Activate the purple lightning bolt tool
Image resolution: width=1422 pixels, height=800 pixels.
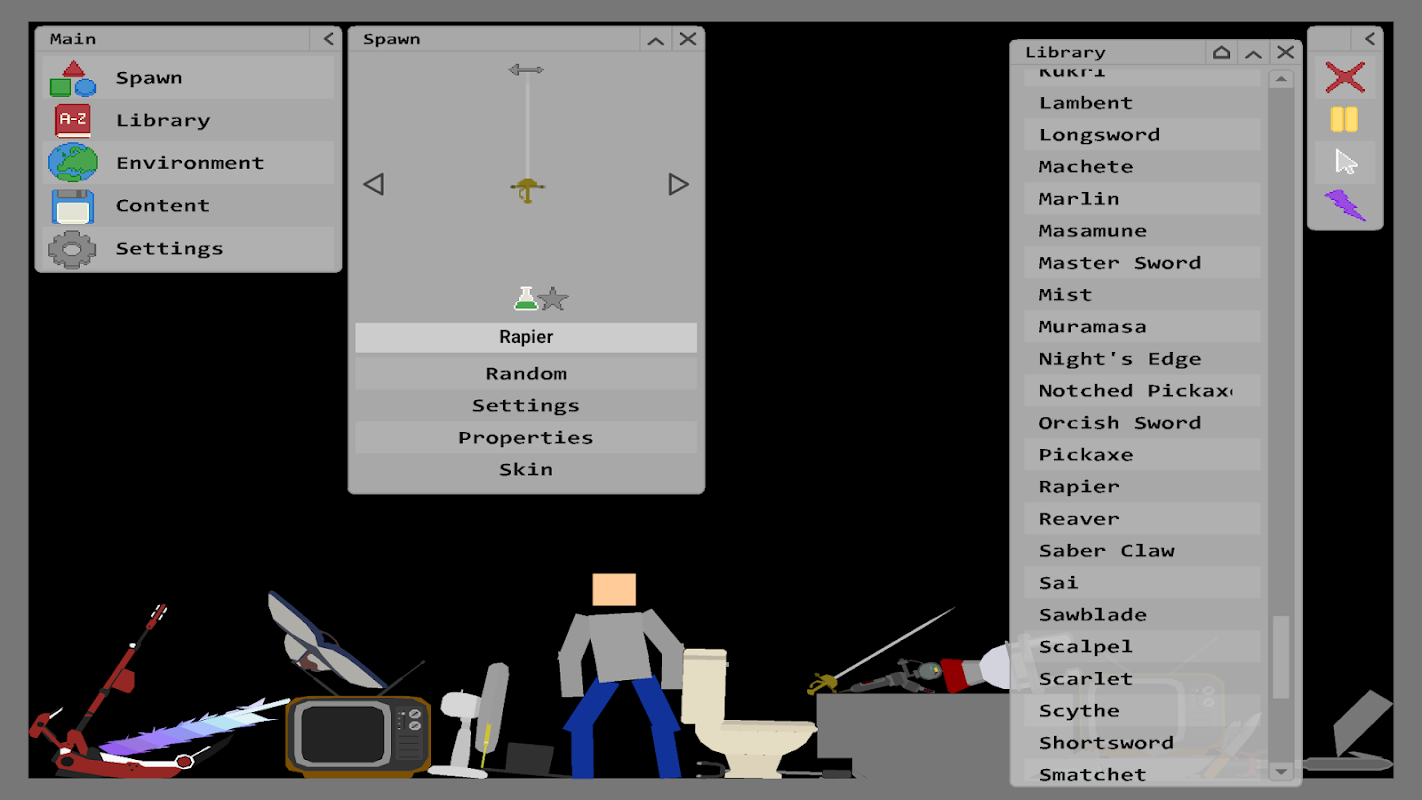pyautogui.click(x=1345, y=205)
